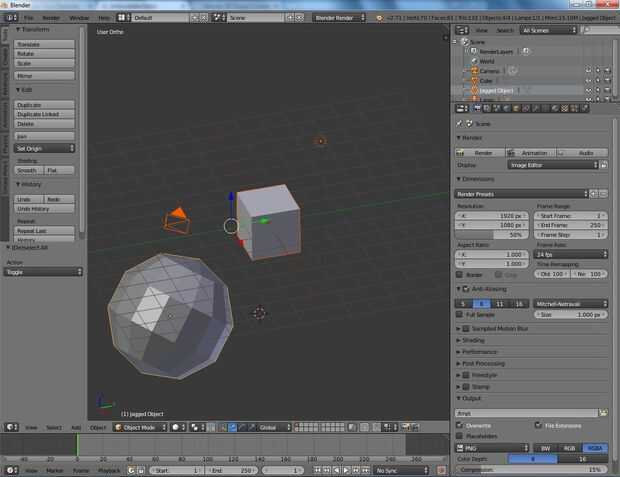Toggle the Placeholders checkbox
Screen dimensions: 620x477
pos(459,435)
